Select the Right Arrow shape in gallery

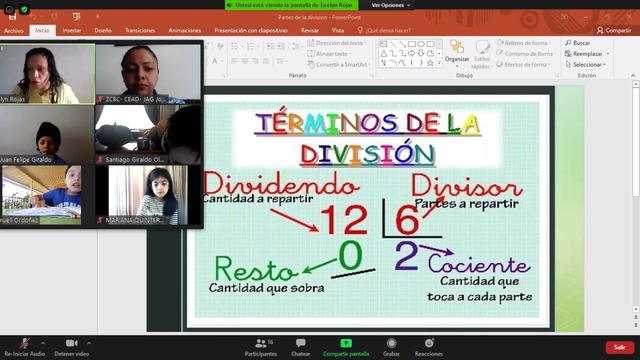[411, 53]
